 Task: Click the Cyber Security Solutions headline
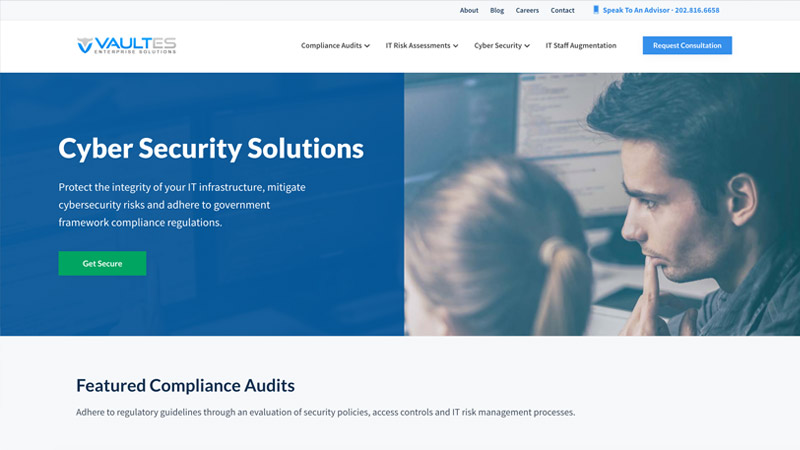211,149
